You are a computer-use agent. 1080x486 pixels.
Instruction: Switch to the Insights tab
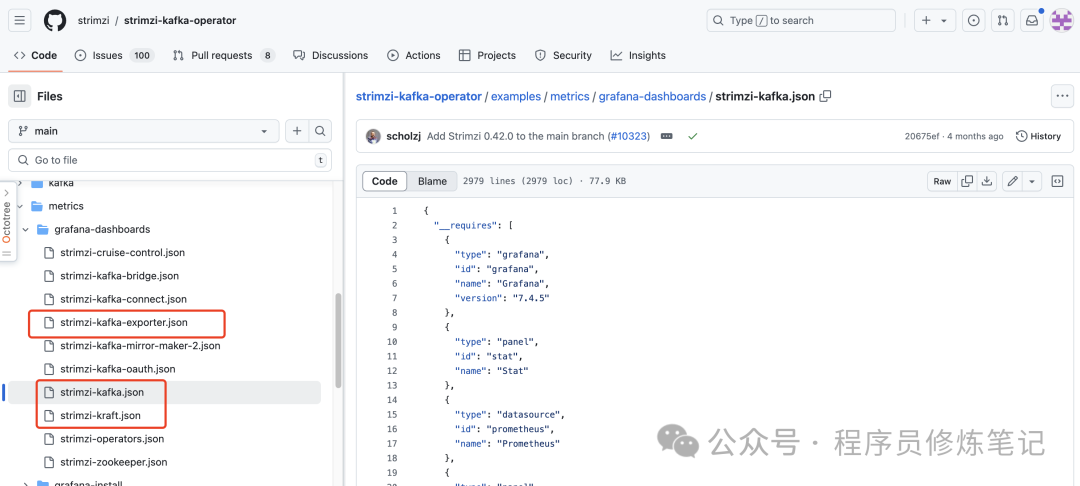(x=638, y=55)
